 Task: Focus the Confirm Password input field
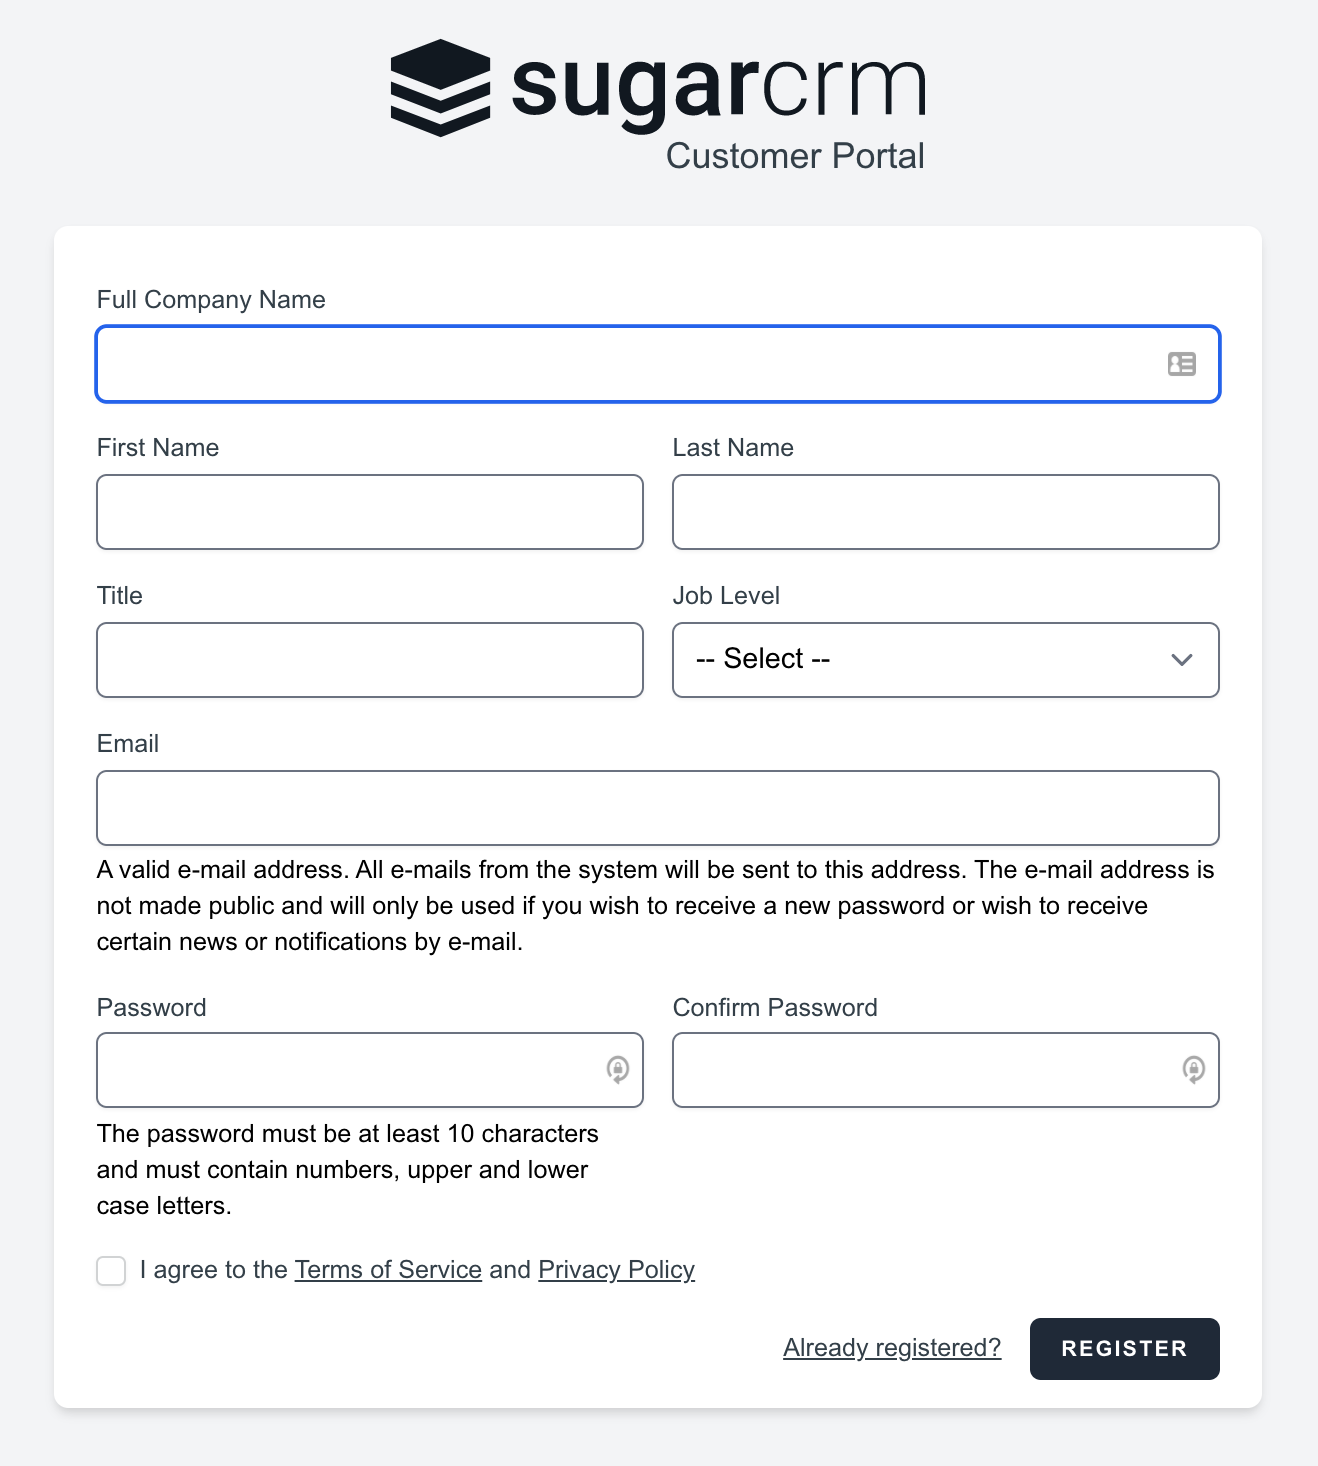(920, 1070)
